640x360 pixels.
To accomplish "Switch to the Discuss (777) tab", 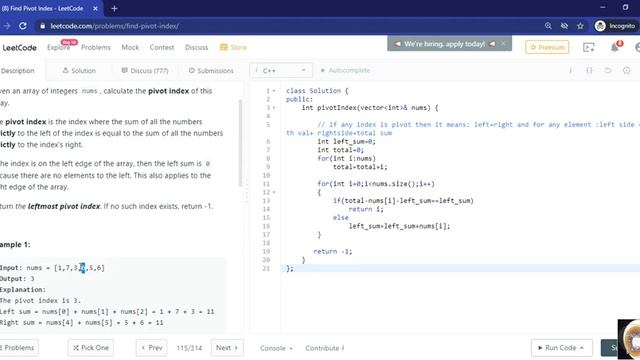I will pos(145,71).
